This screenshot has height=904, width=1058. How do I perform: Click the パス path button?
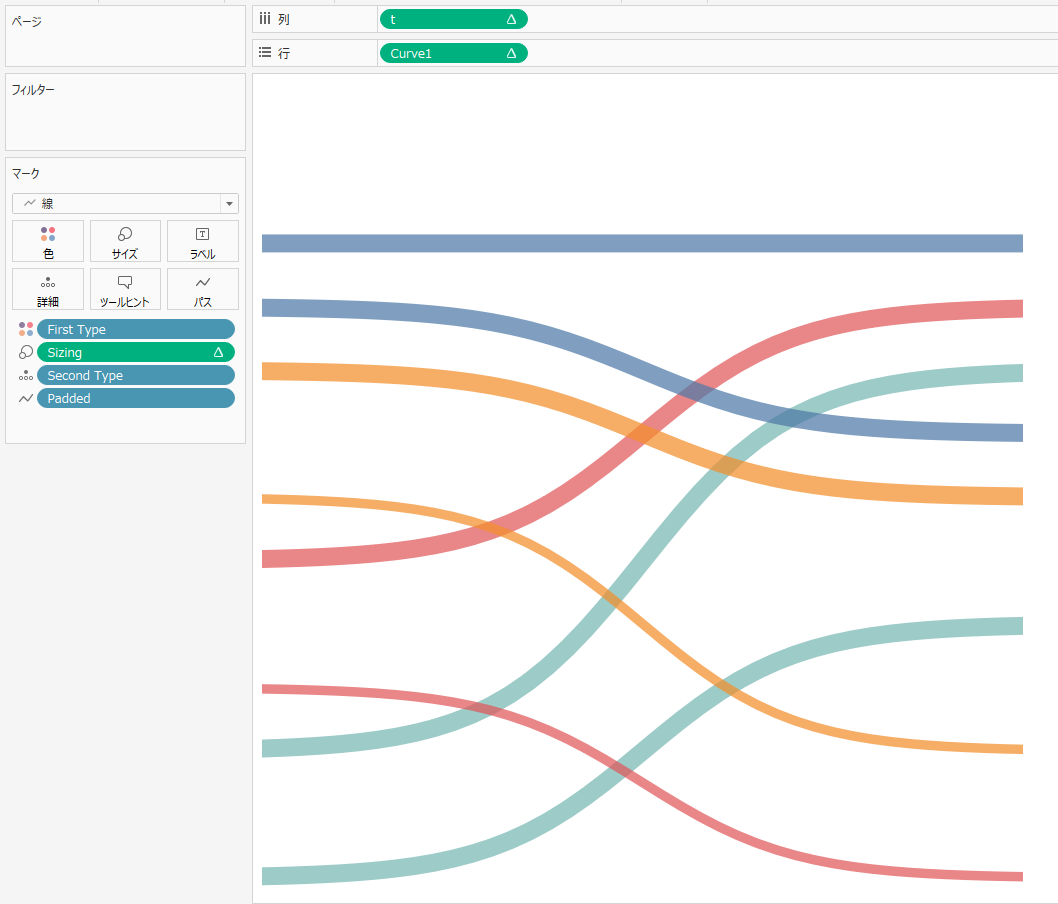[202, 289]
